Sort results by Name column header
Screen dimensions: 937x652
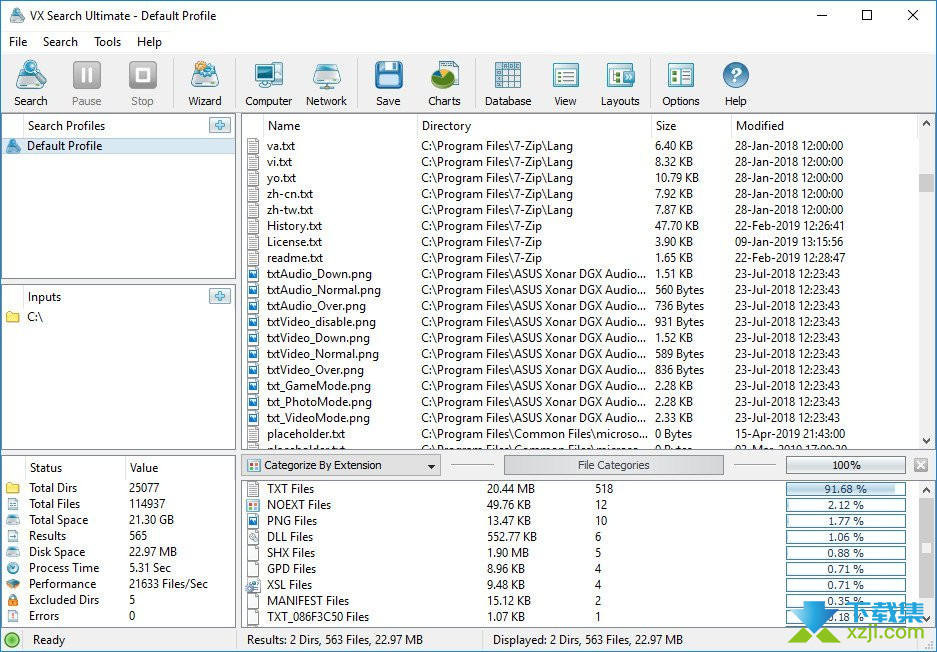pos(339,125)
